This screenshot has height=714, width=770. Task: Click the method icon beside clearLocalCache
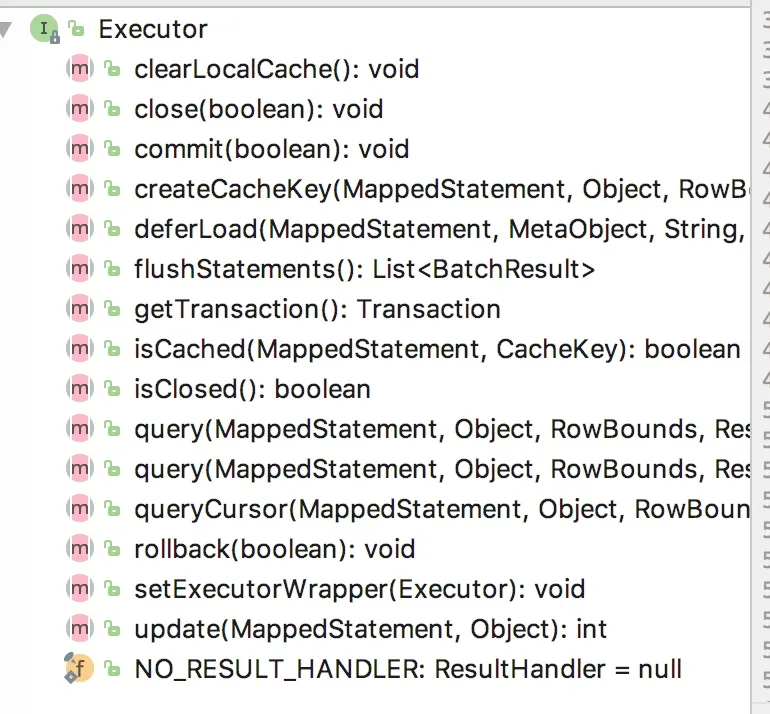(x=79, y=69)
